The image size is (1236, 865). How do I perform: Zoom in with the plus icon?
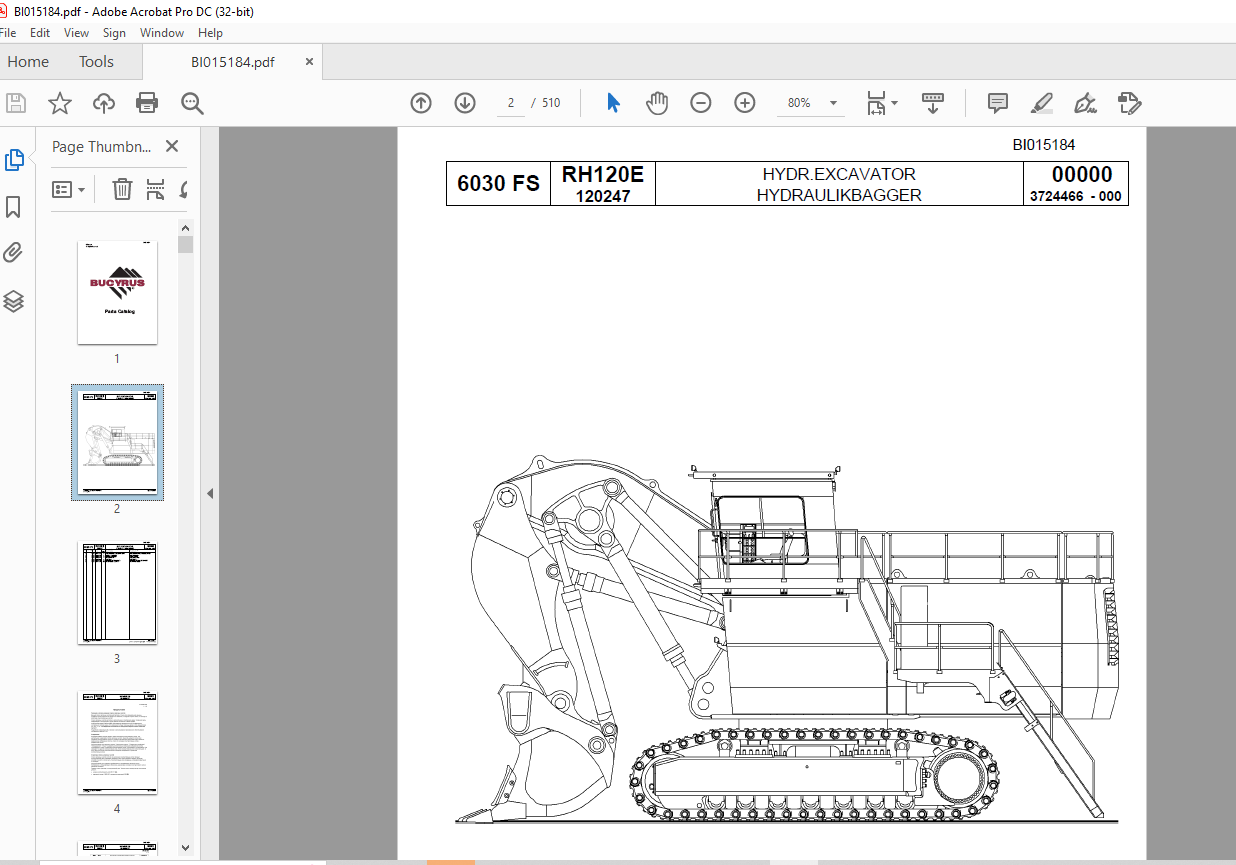[x=745, y=103]
